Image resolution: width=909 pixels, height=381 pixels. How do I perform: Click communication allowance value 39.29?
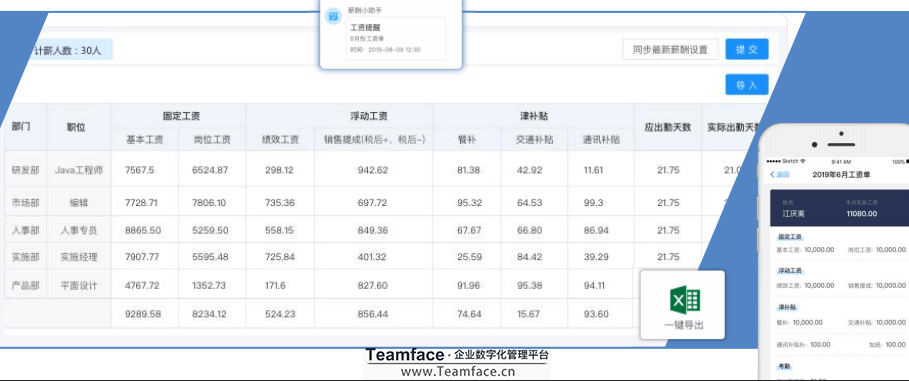597,257
